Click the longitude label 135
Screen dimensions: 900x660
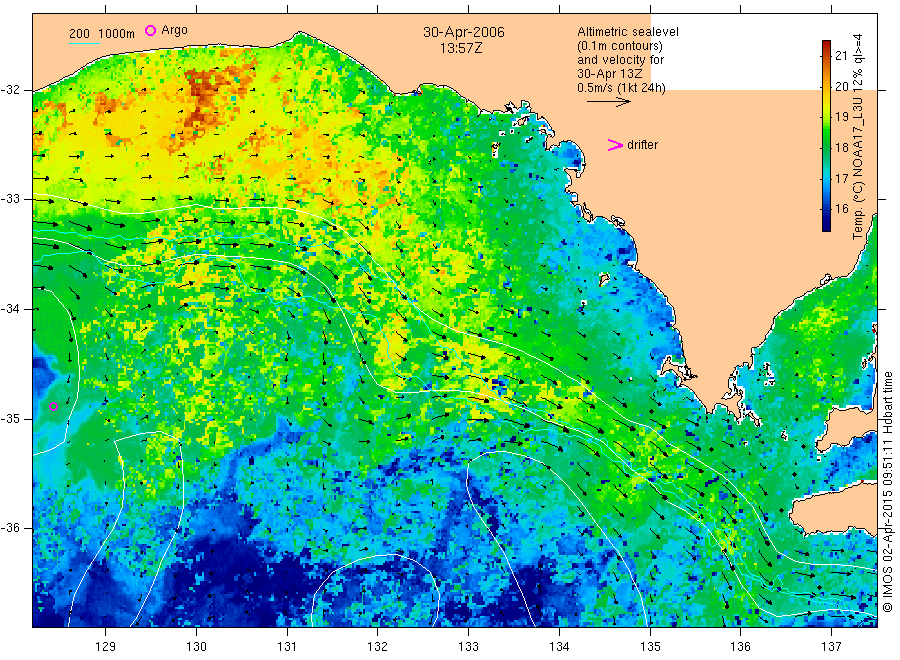click(650, 646)
